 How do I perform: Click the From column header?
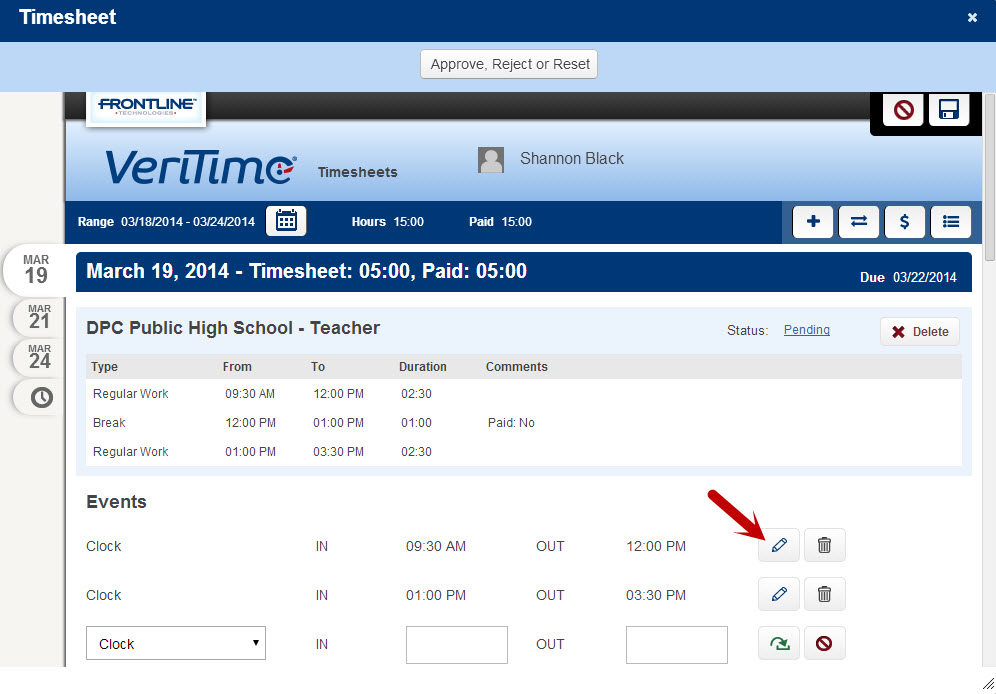pos(237,367)
